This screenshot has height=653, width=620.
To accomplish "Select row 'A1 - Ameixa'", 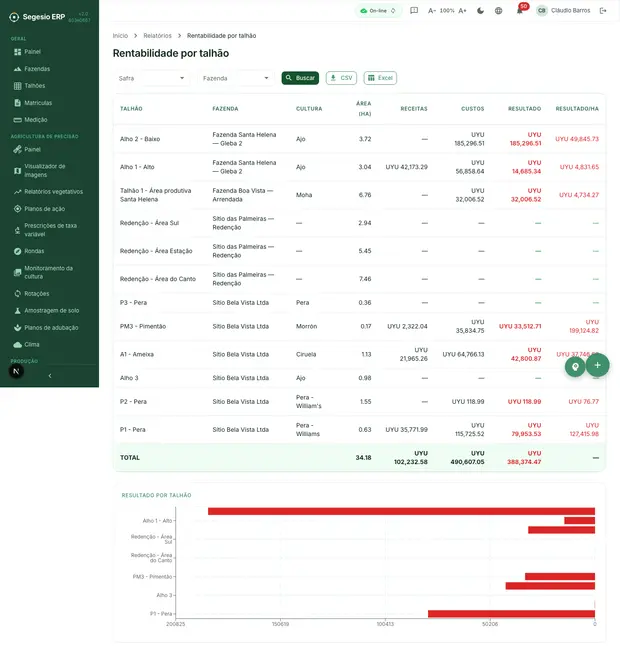I will coord(359,354).
